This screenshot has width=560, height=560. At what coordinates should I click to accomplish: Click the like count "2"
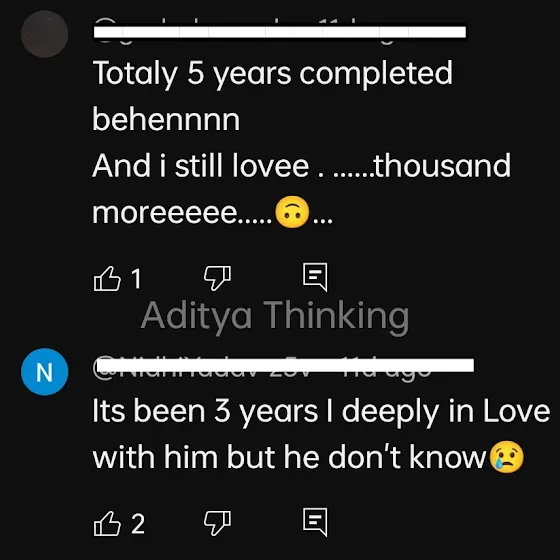tap(138, 524)
